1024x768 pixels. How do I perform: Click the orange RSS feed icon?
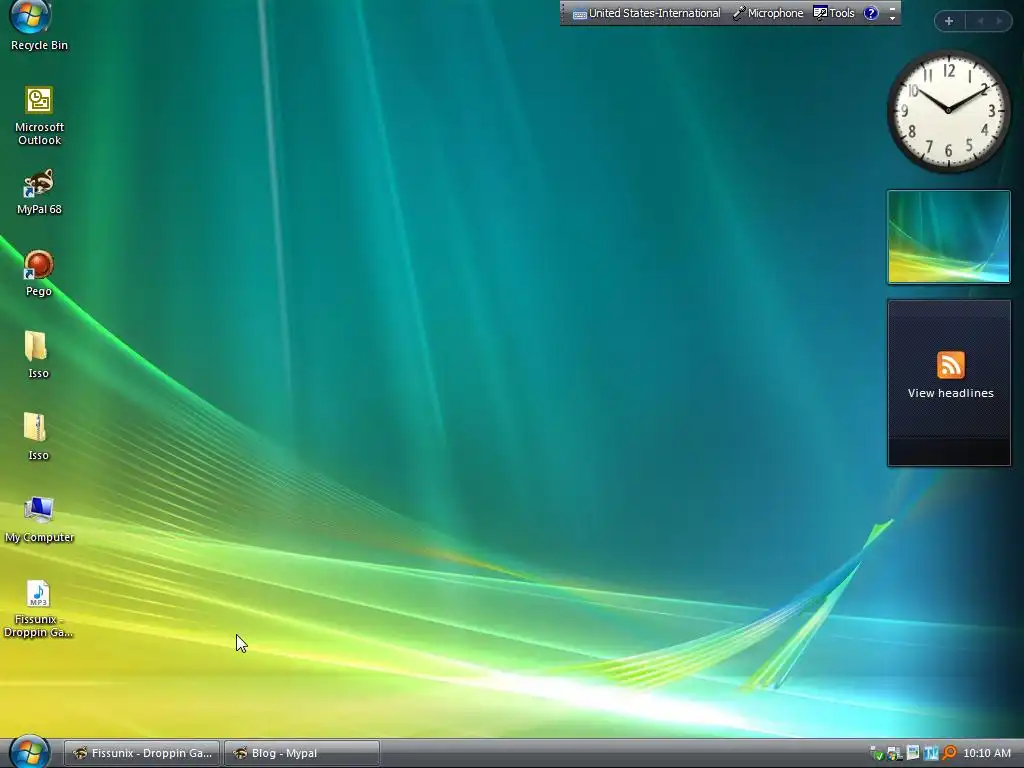950,365
